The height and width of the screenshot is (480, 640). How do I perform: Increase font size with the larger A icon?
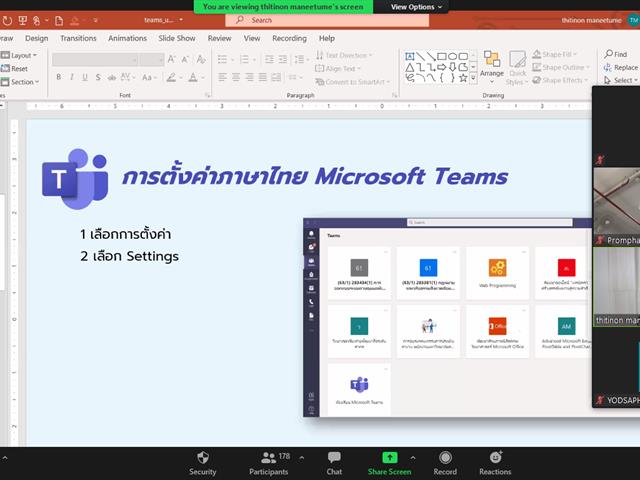click(171, 59)
